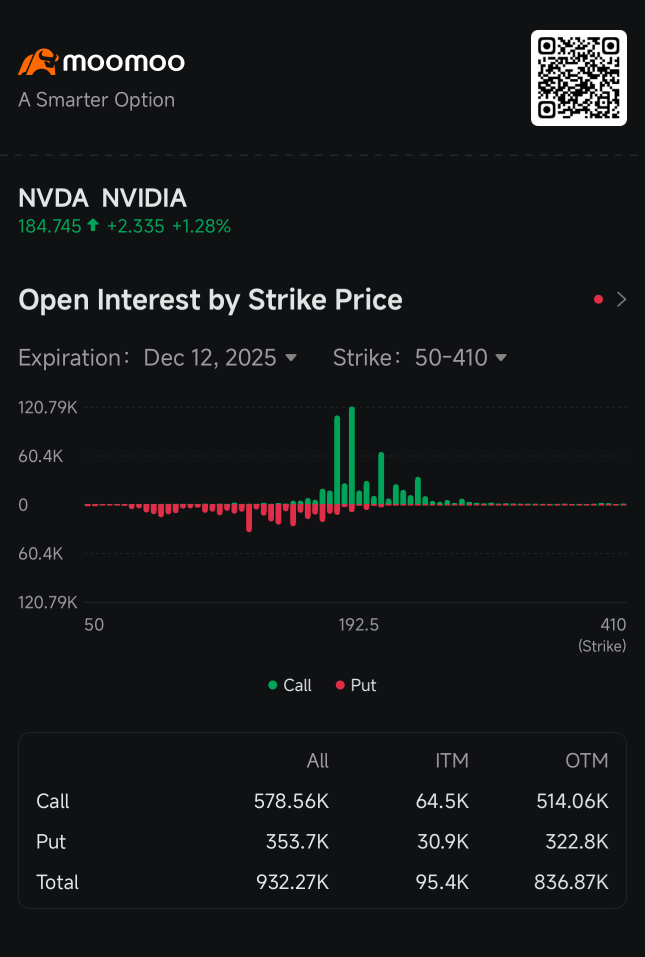Select the tallest green call bar
The height and width of the screenshot is (957, 645).
point(351,456)
